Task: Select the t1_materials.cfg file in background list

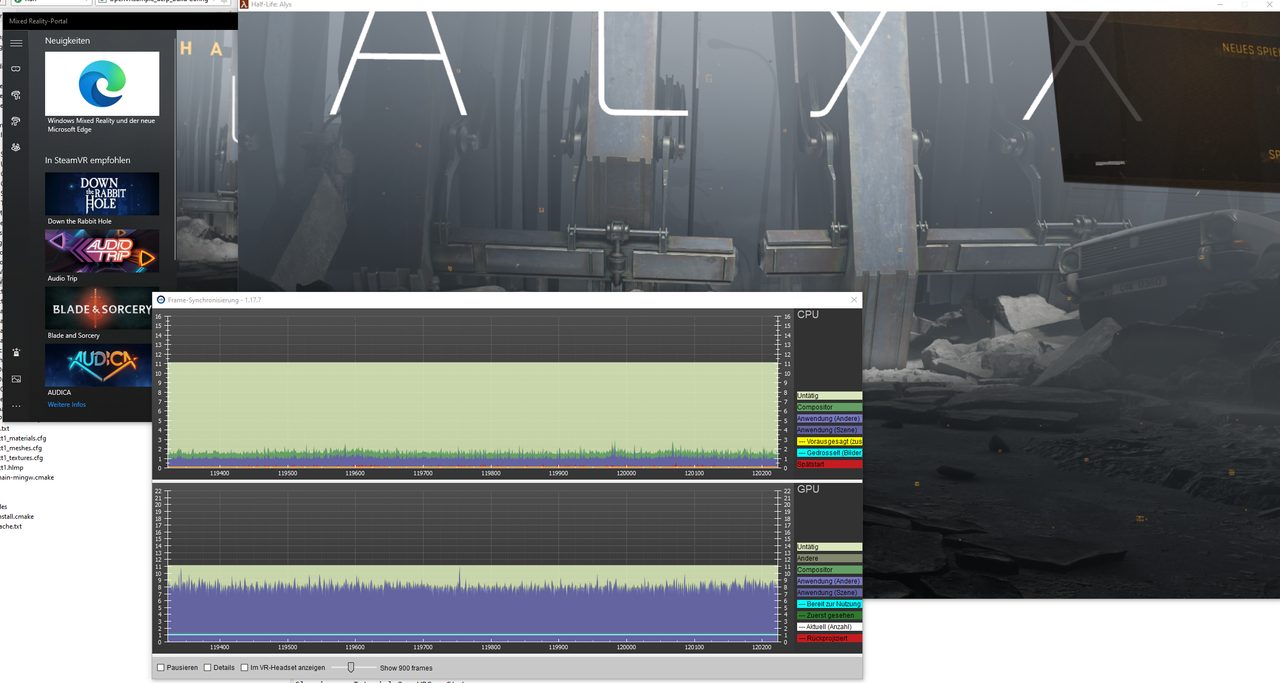Action: tap(22, 438)
